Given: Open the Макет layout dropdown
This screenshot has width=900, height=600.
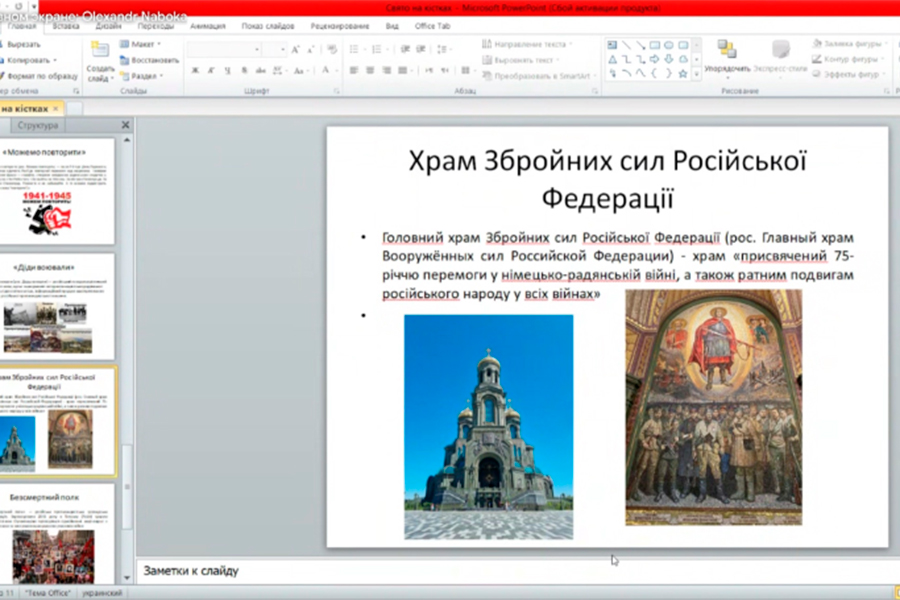Looking at the screenshot, I should [145, 44].
